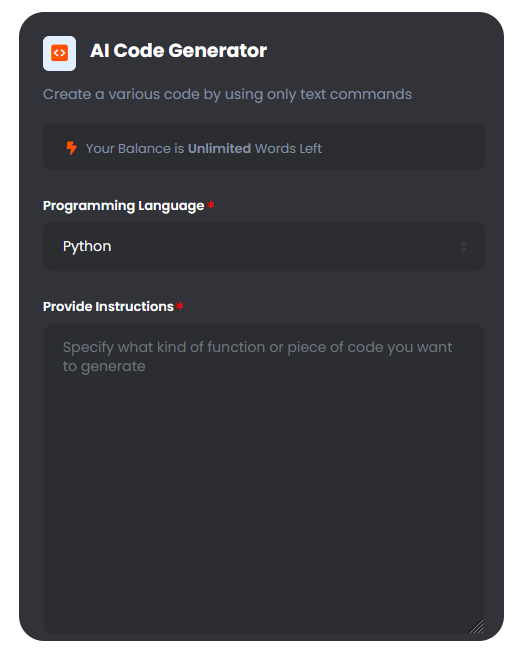
Task: Click the red asterisk beside Provide Instructions
Action: pyautogui.click(x=180, y=306)
